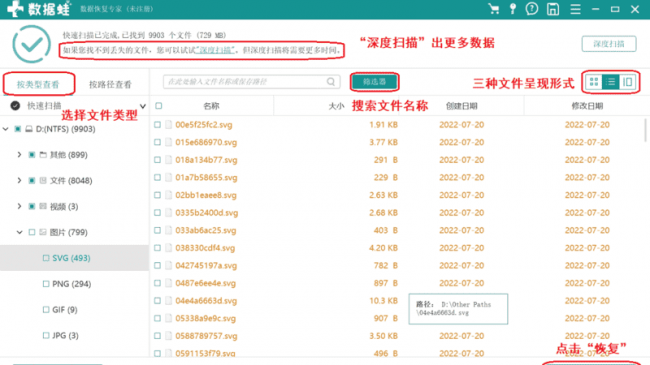The height and width of the screenshot is (365, 650).
Task: Check the box for 018a134b77.svg
Action: [x=157, y=160]
